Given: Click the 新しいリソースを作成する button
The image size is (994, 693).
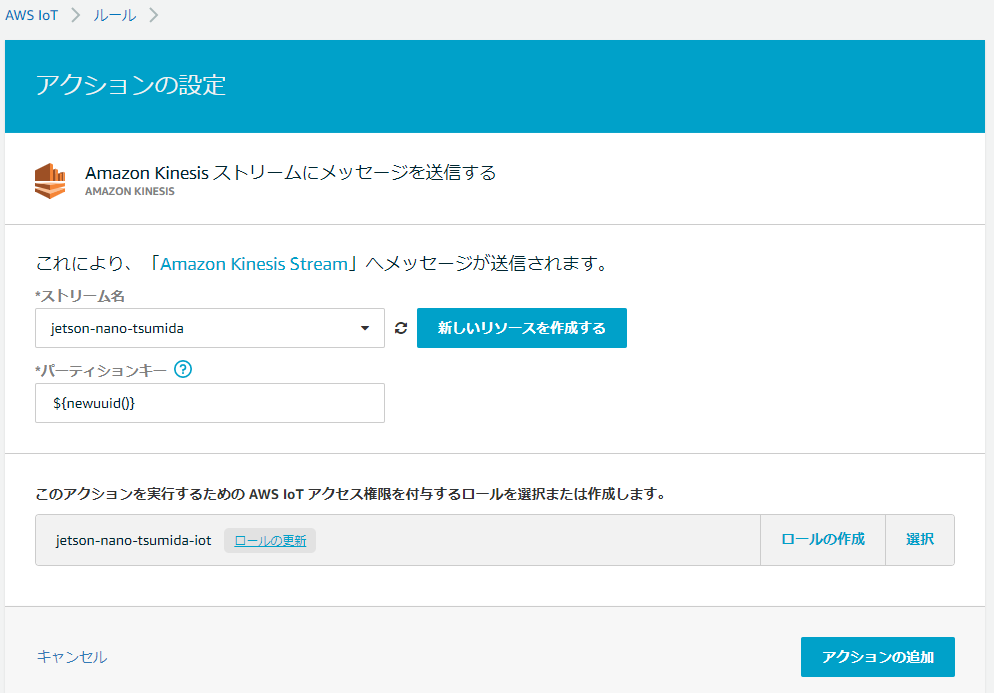Looking at the screenshot, I should (x=522, y=328).
